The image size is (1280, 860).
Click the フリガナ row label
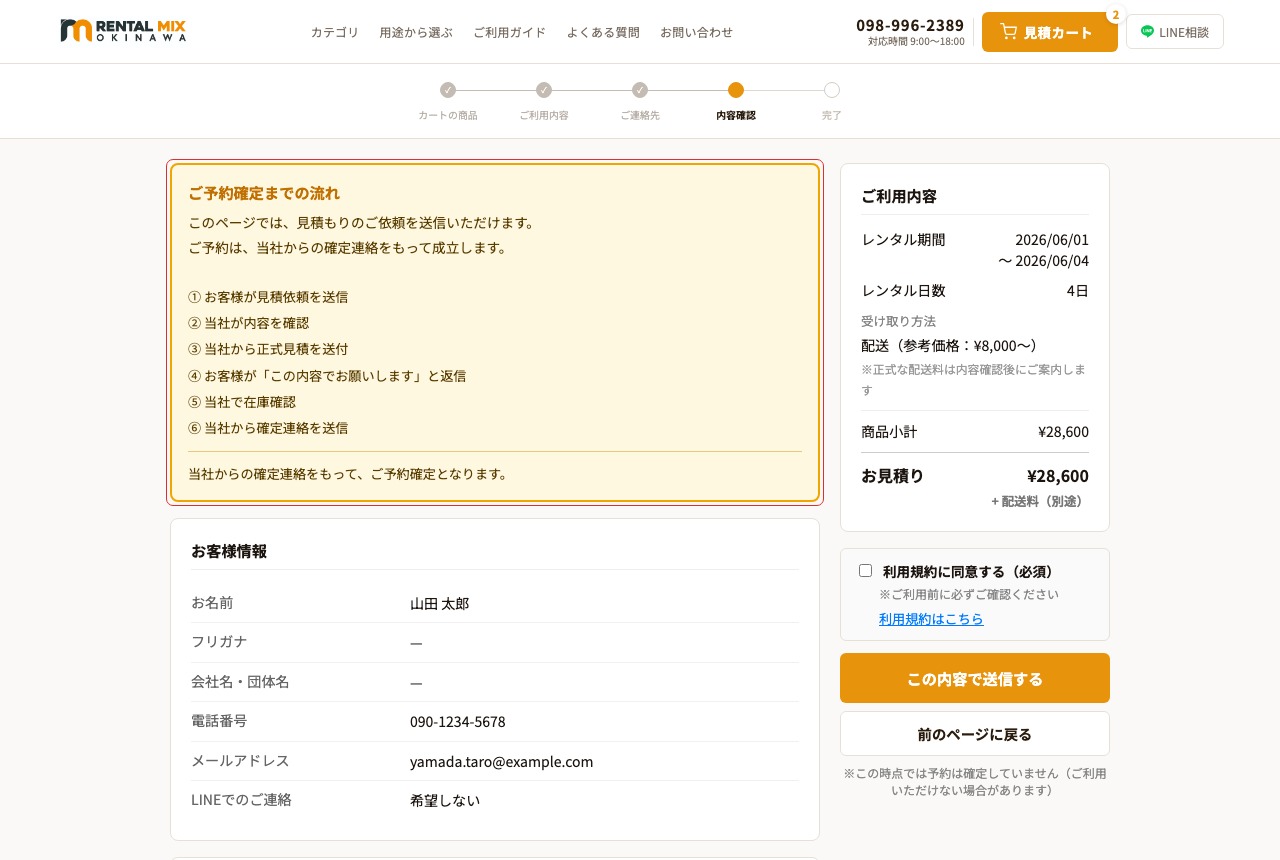(x=219, y=642)
